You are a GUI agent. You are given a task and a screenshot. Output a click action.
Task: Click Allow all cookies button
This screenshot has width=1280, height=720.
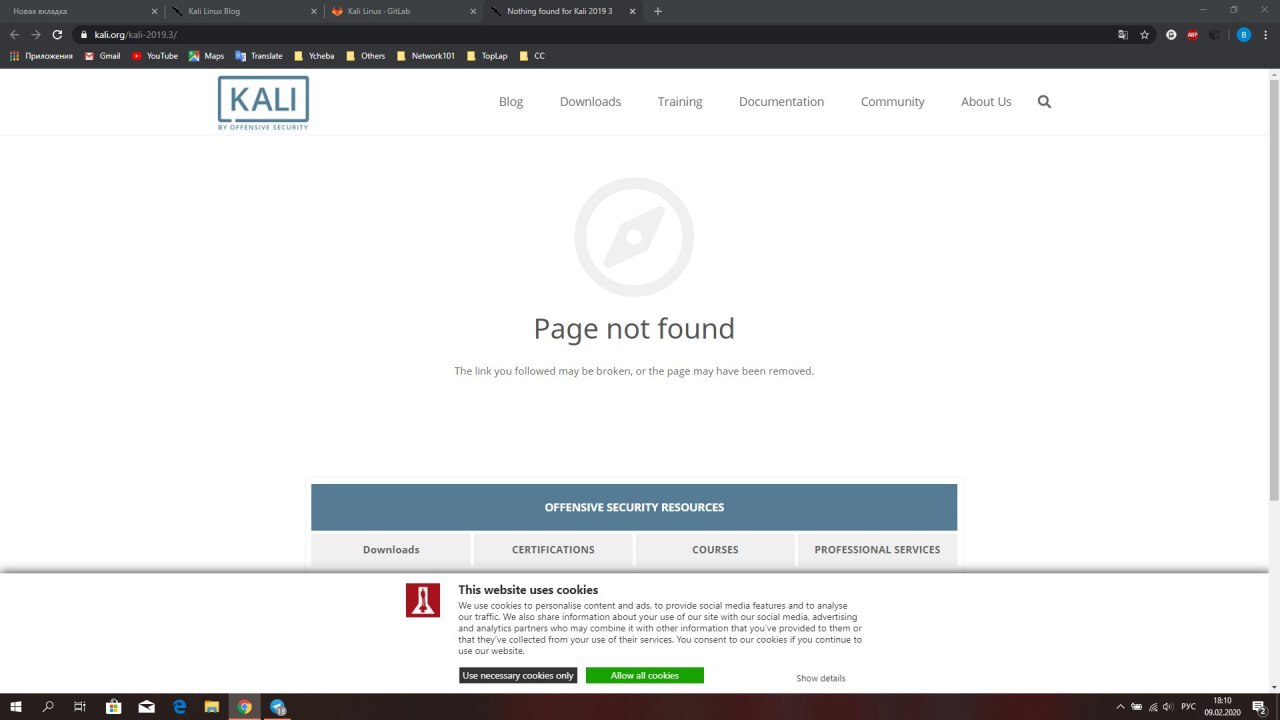(x=645, y=676)
